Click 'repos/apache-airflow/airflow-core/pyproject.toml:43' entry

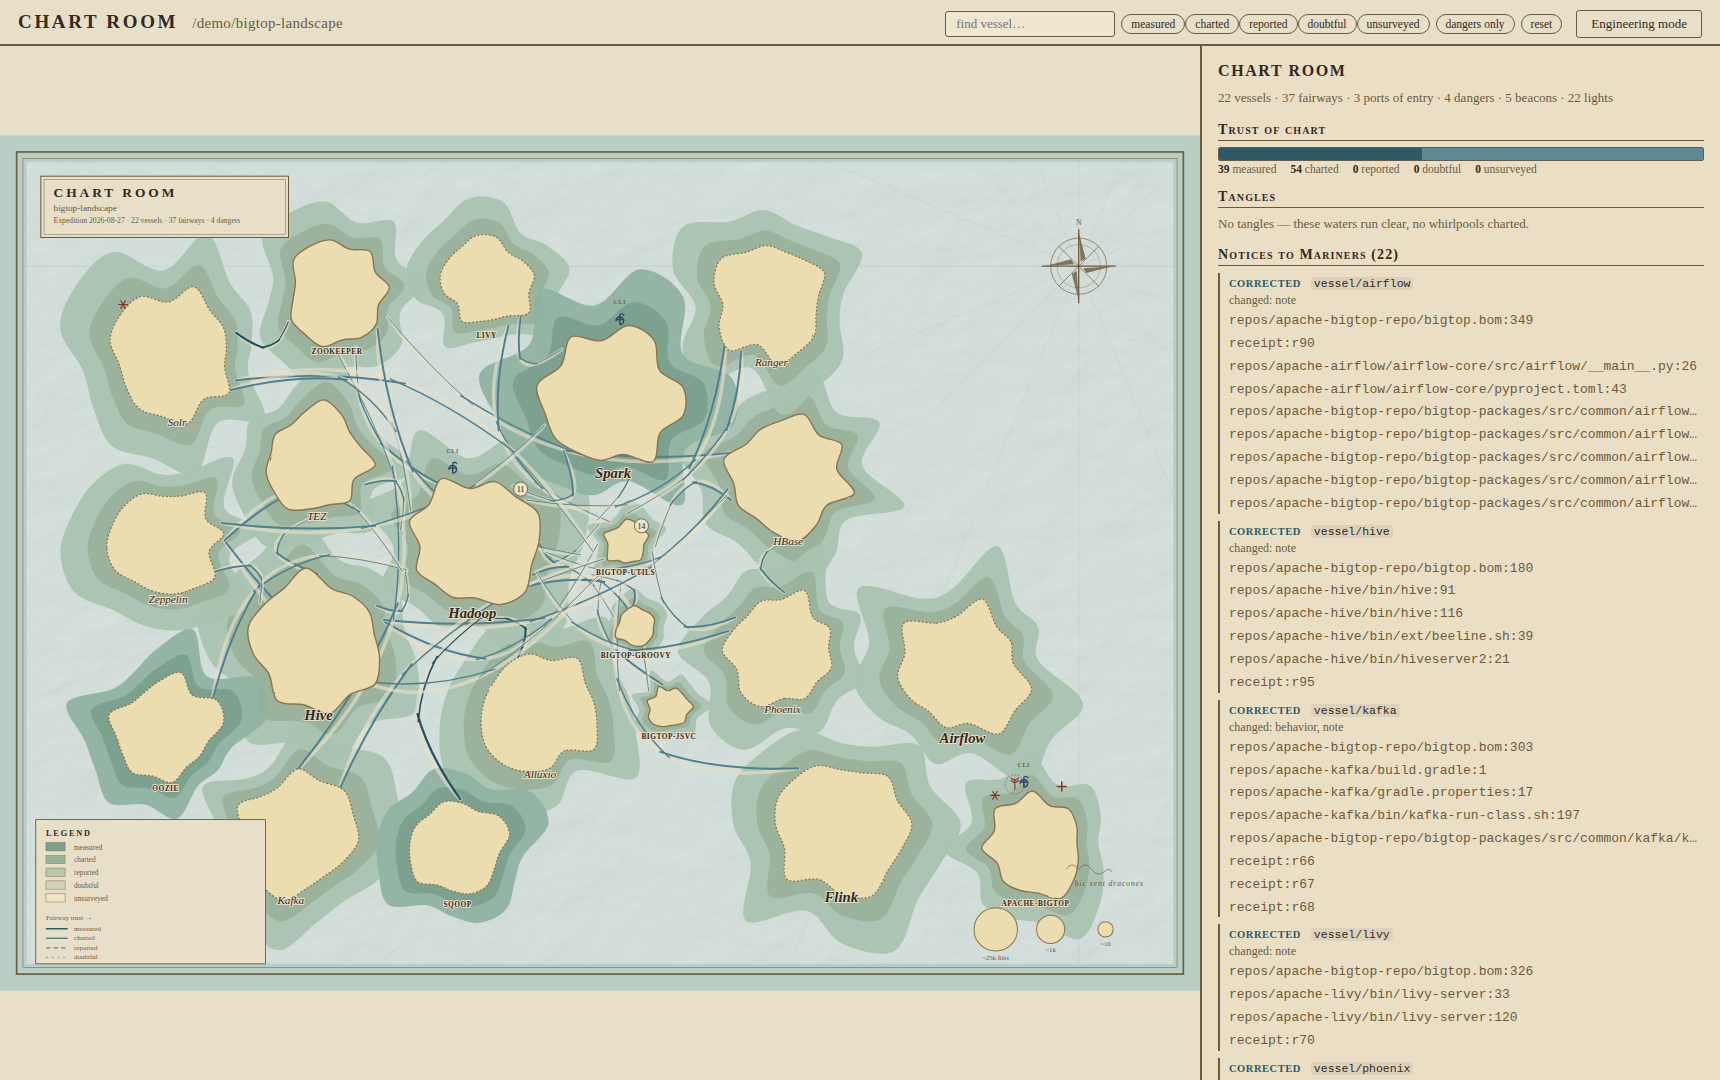tap(1428, 389)
